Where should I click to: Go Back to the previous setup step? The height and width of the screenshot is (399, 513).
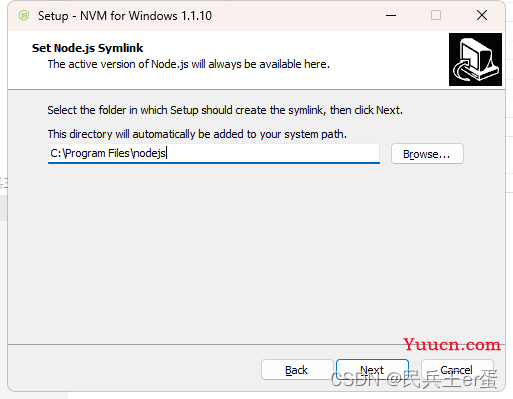(297, 370)
